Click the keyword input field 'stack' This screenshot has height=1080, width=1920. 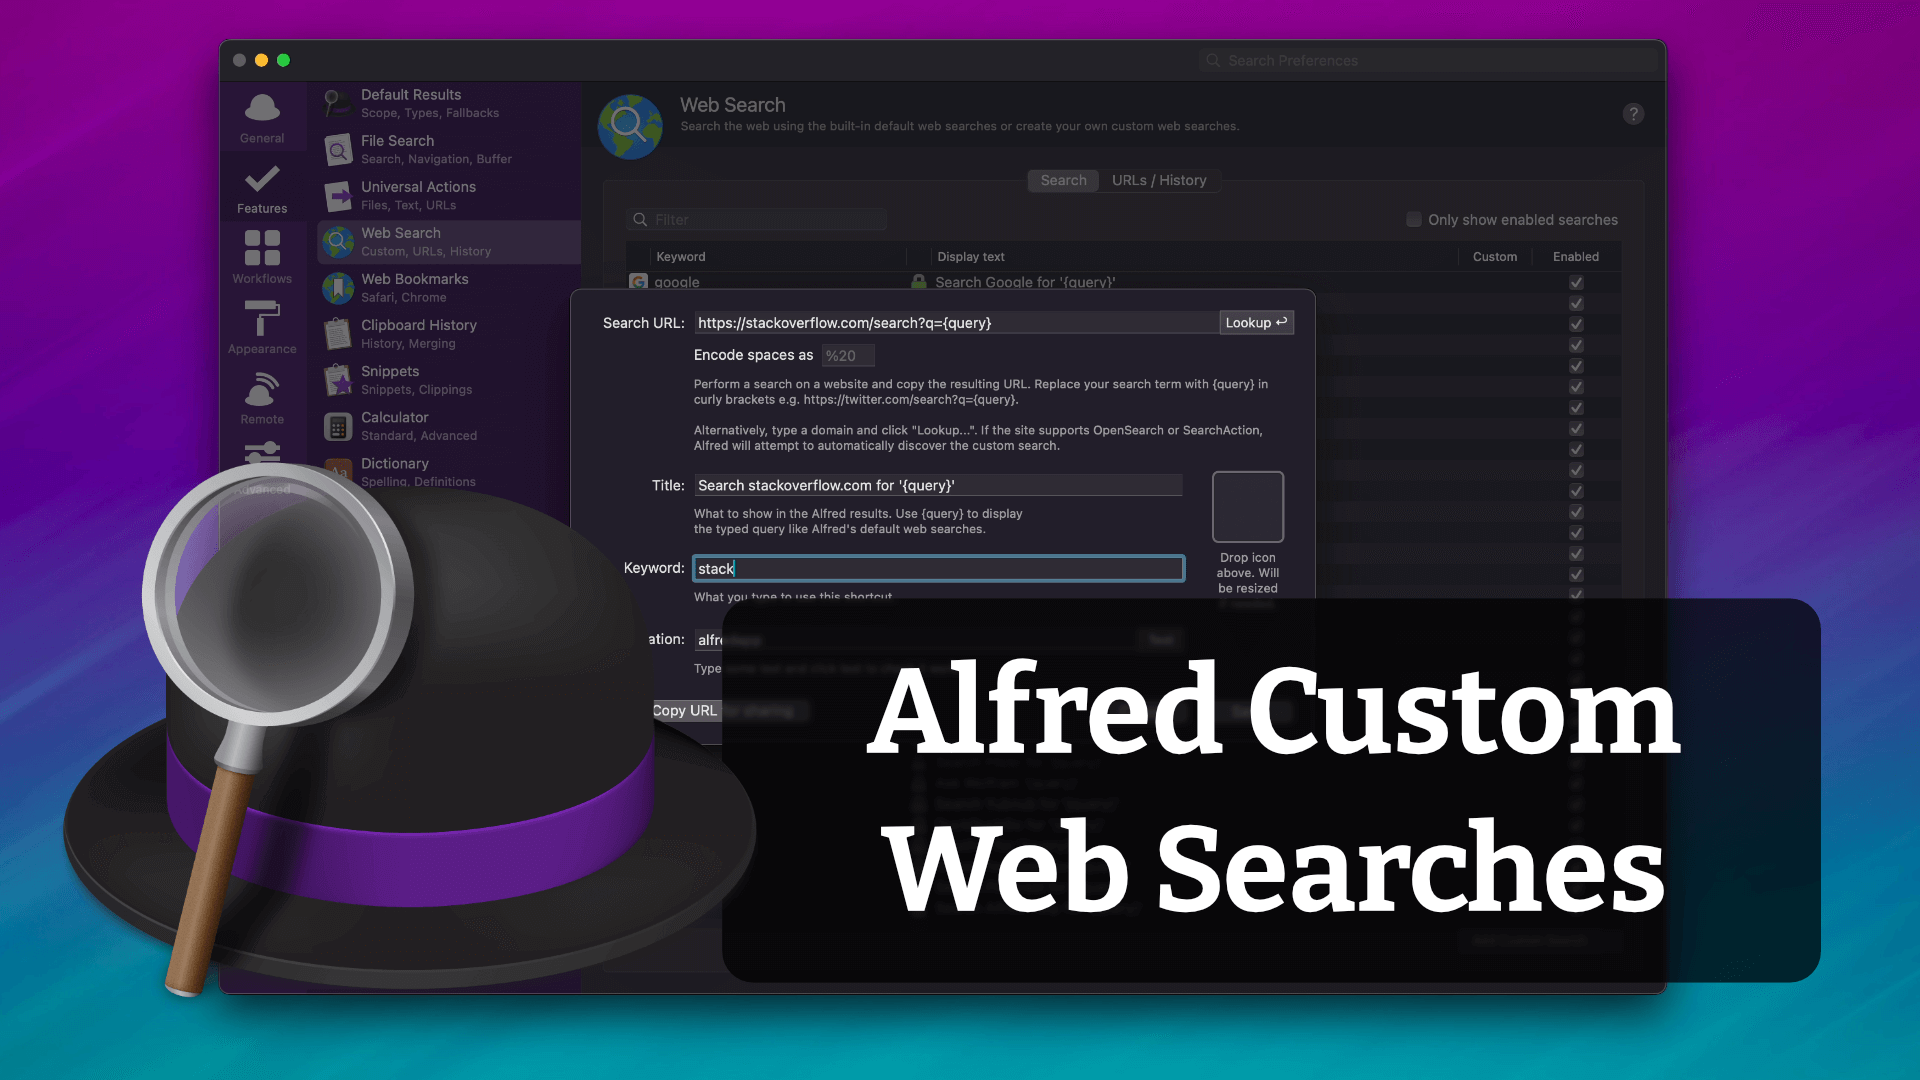pos(938,568)
